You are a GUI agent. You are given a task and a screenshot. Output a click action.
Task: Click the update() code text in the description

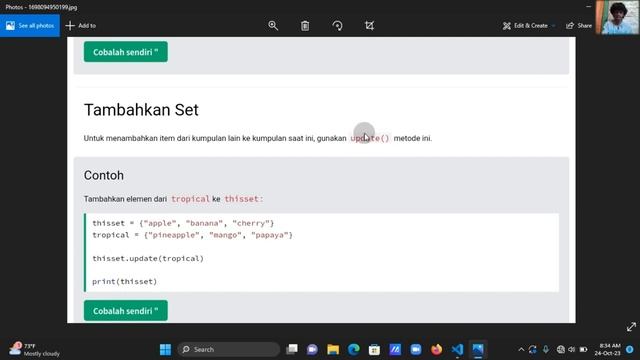pyautogui.click(x=370, y=138)
